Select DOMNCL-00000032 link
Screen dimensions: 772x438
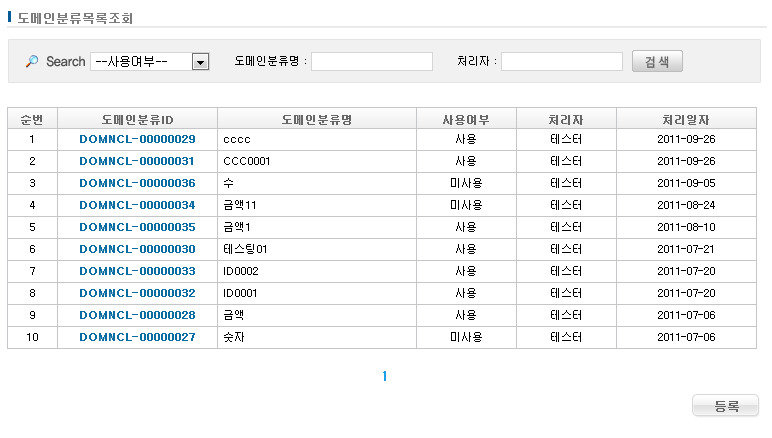point(137,293)
